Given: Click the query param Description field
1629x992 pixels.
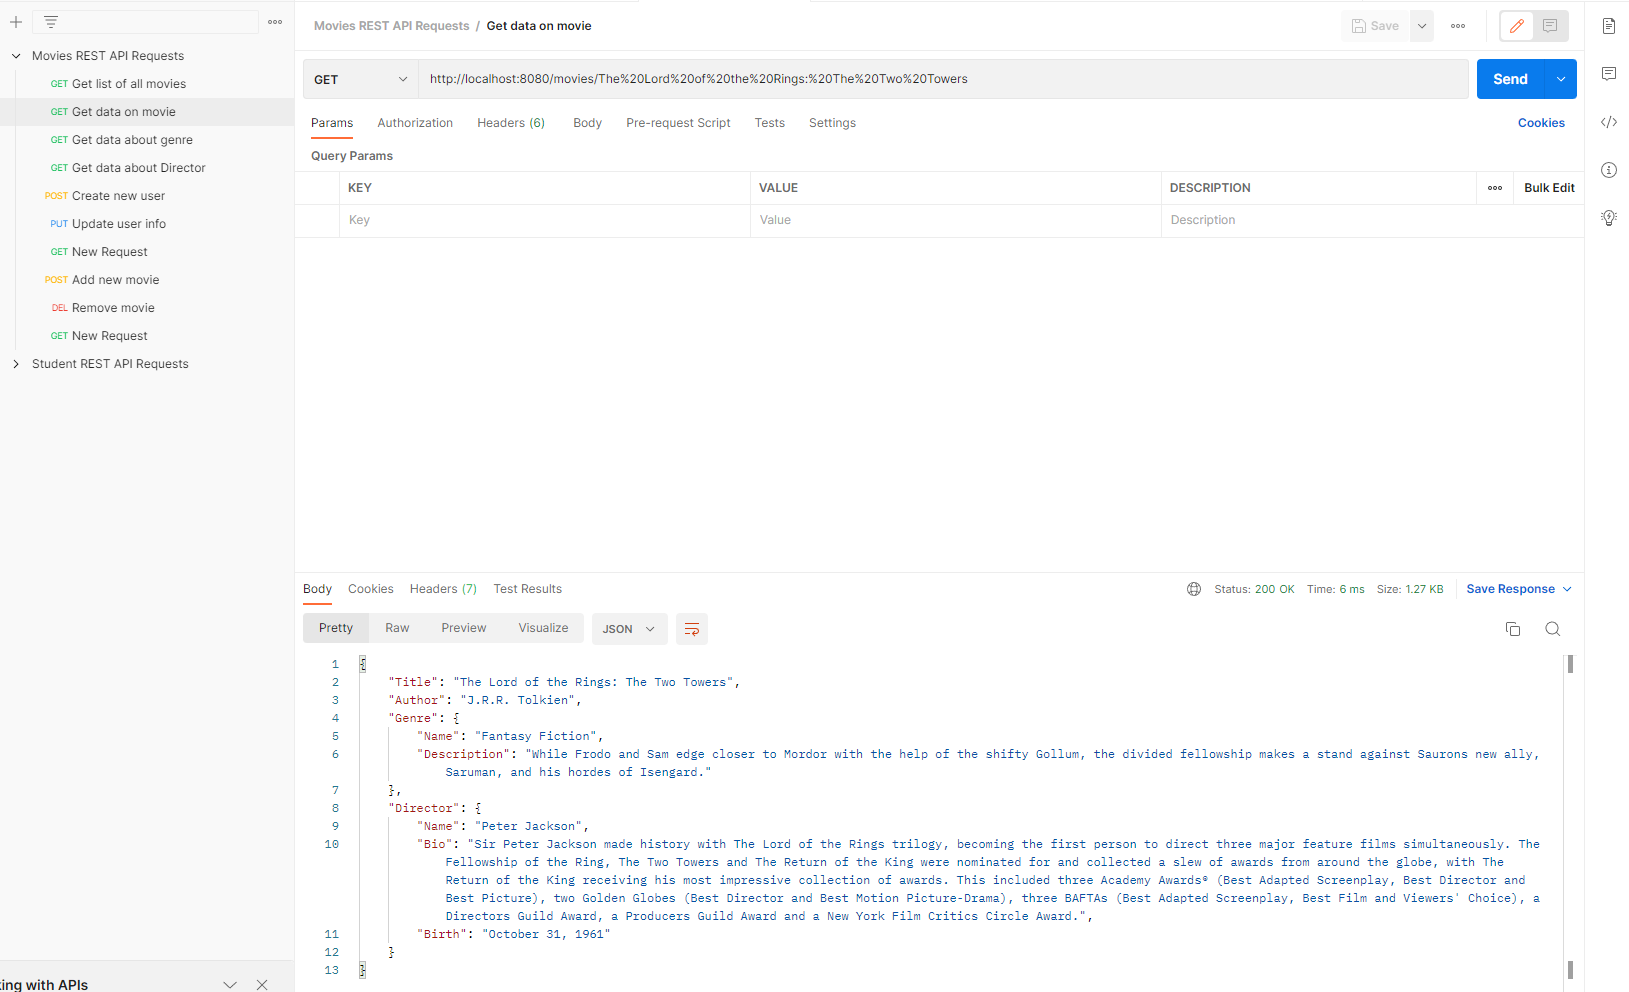Looking at the screenshot, I should 1372,220.
